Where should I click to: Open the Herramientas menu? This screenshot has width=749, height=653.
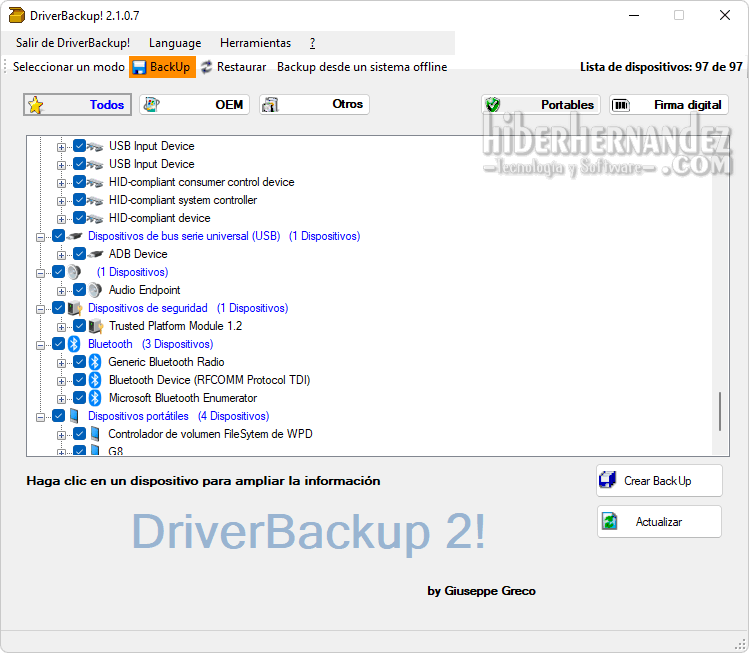click(256, 43)
